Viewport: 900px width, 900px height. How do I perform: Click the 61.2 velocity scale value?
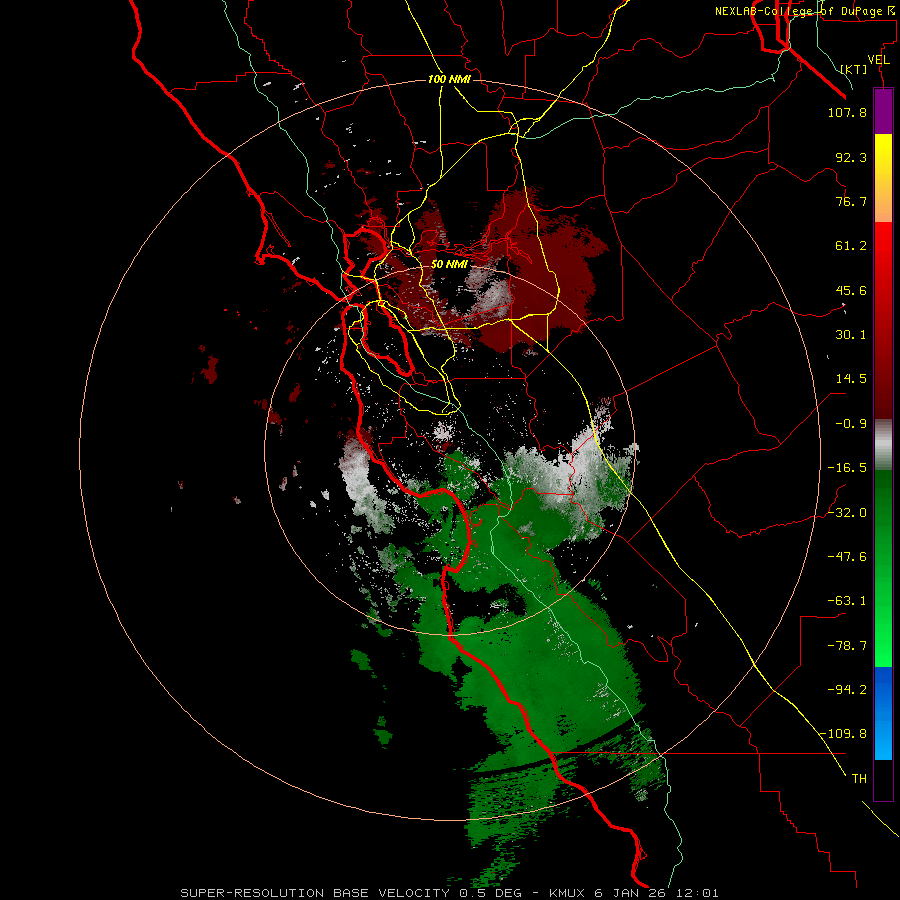click(851, 246)
